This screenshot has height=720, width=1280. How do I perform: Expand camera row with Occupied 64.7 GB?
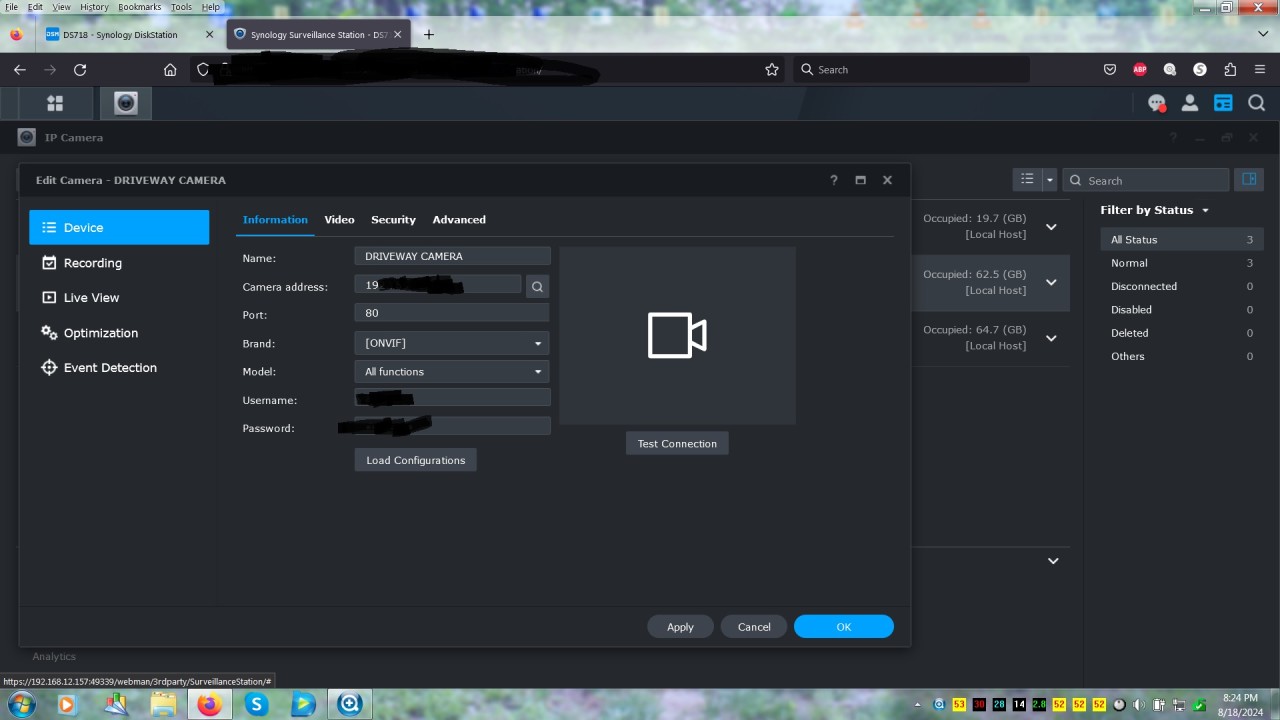point(1051,338)
